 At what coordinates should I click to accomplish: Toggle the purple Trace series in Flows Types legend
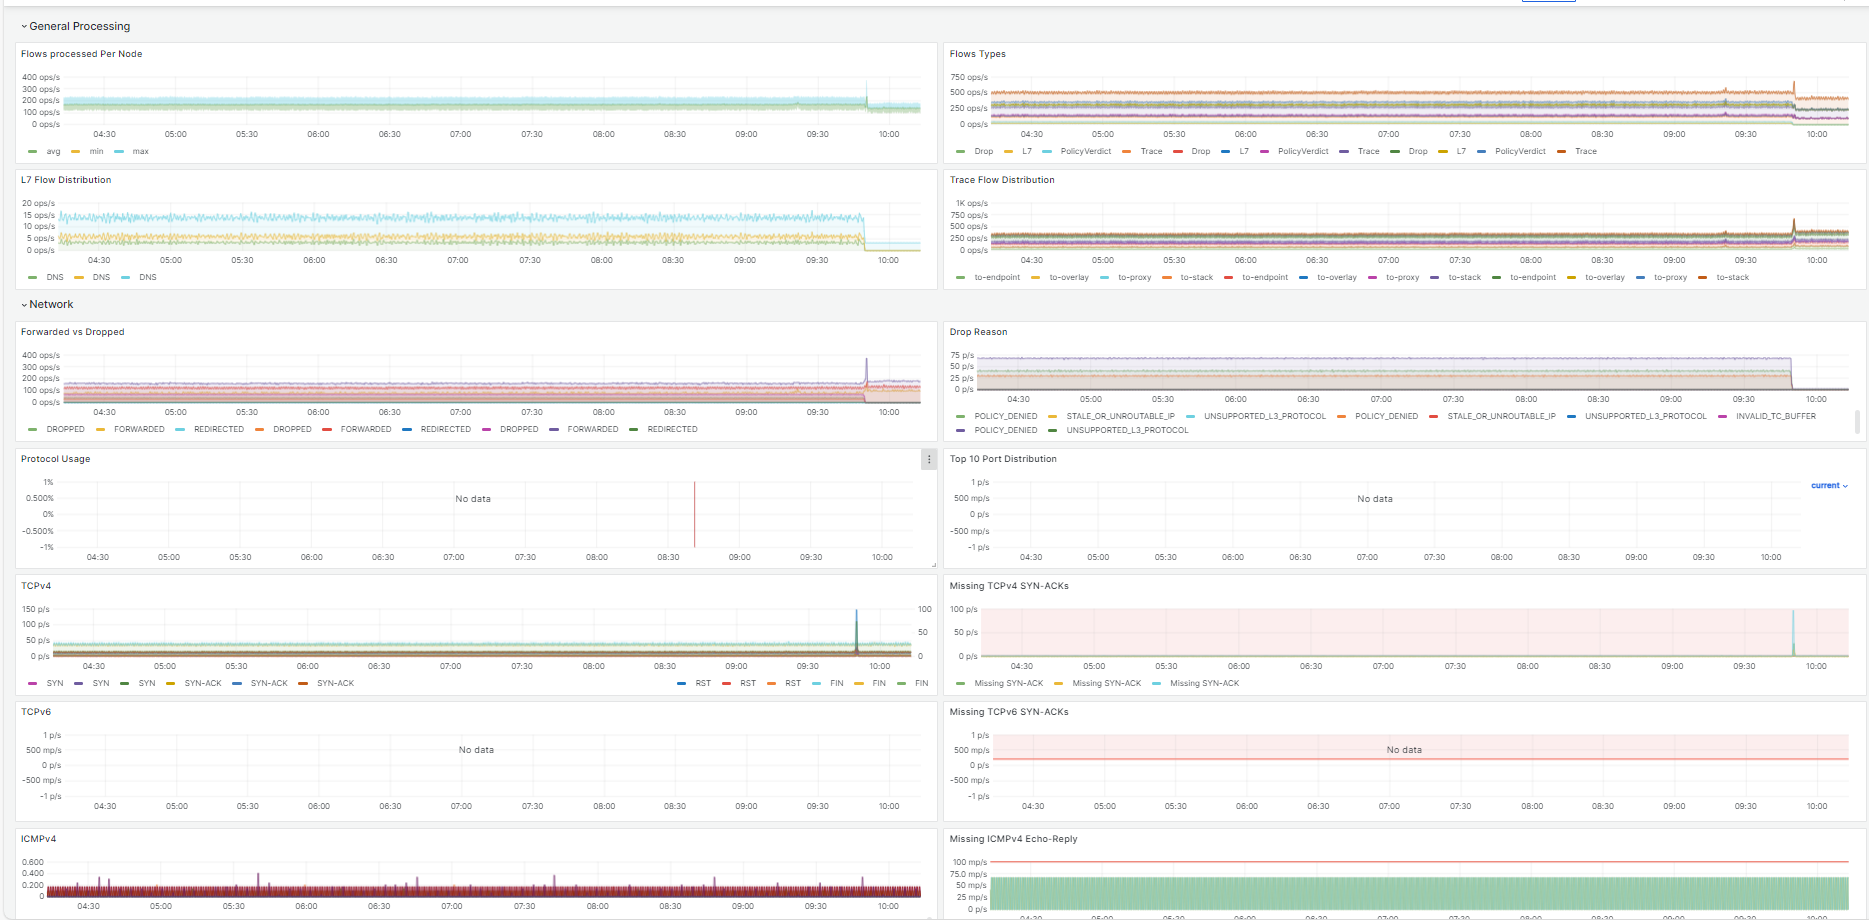1369,152
